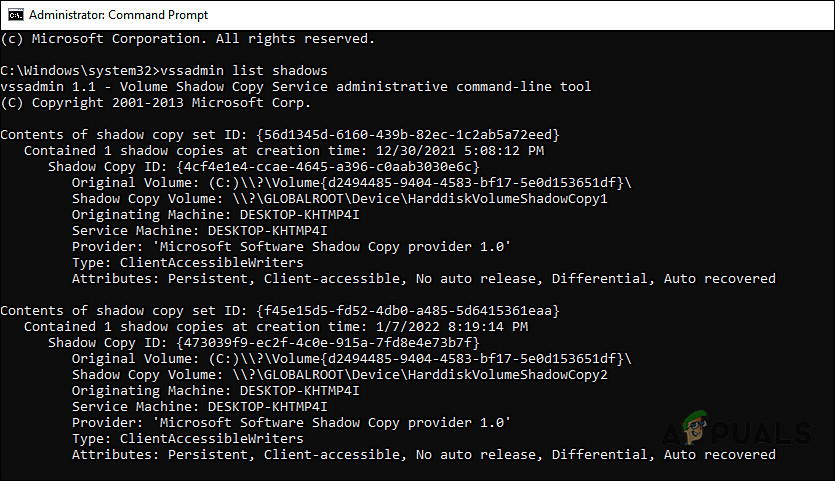835x481 pixels.
Task: Click the second Provider: Microsoft Software Shadow Copy line
Action: (292, 423)
